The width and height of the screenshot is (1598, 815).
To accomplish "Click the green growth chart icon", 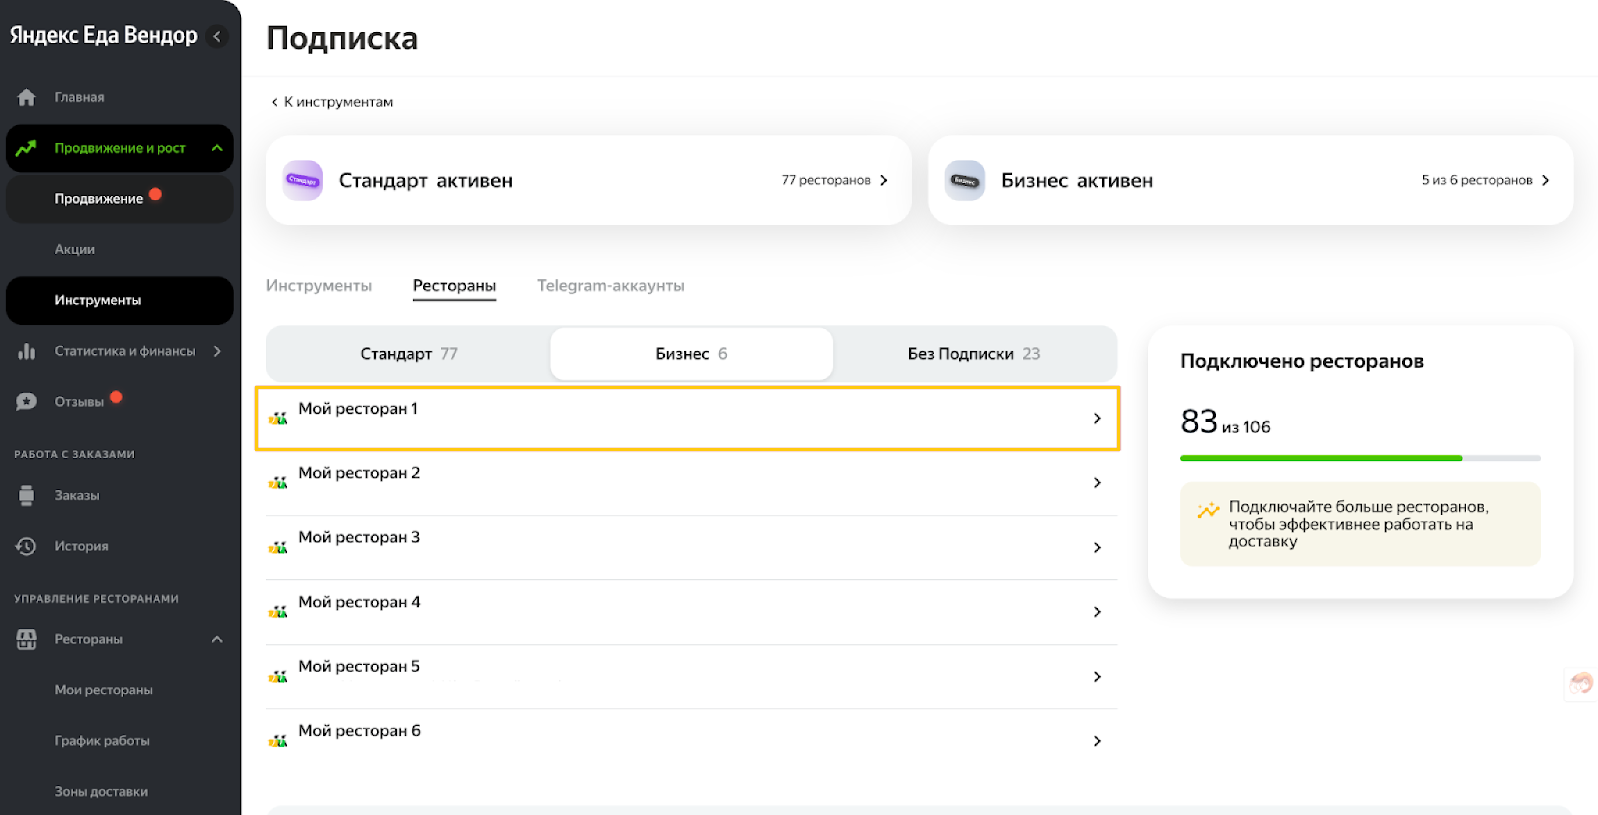I will (x=26, y=148).
